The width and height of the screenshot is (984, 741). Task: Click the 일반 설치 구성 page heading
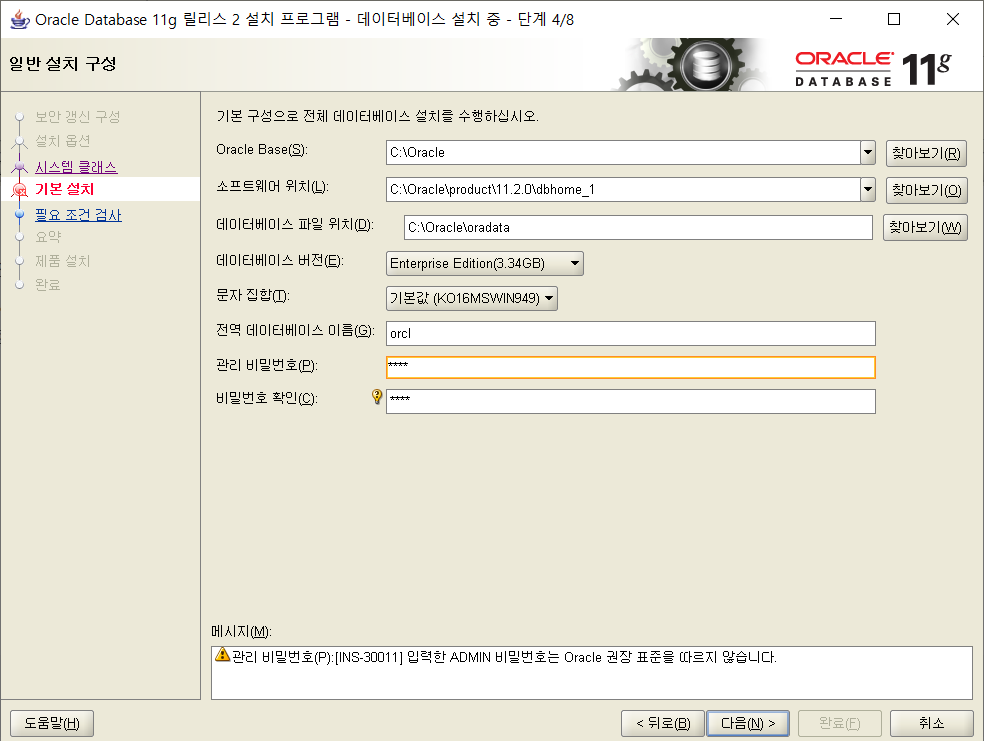[63, 64]
